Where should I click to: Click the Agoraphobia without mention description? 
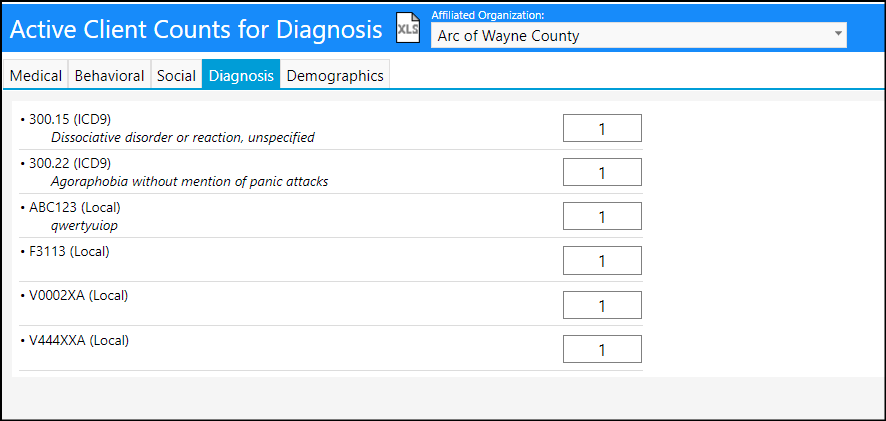click(x=189, y=181)
